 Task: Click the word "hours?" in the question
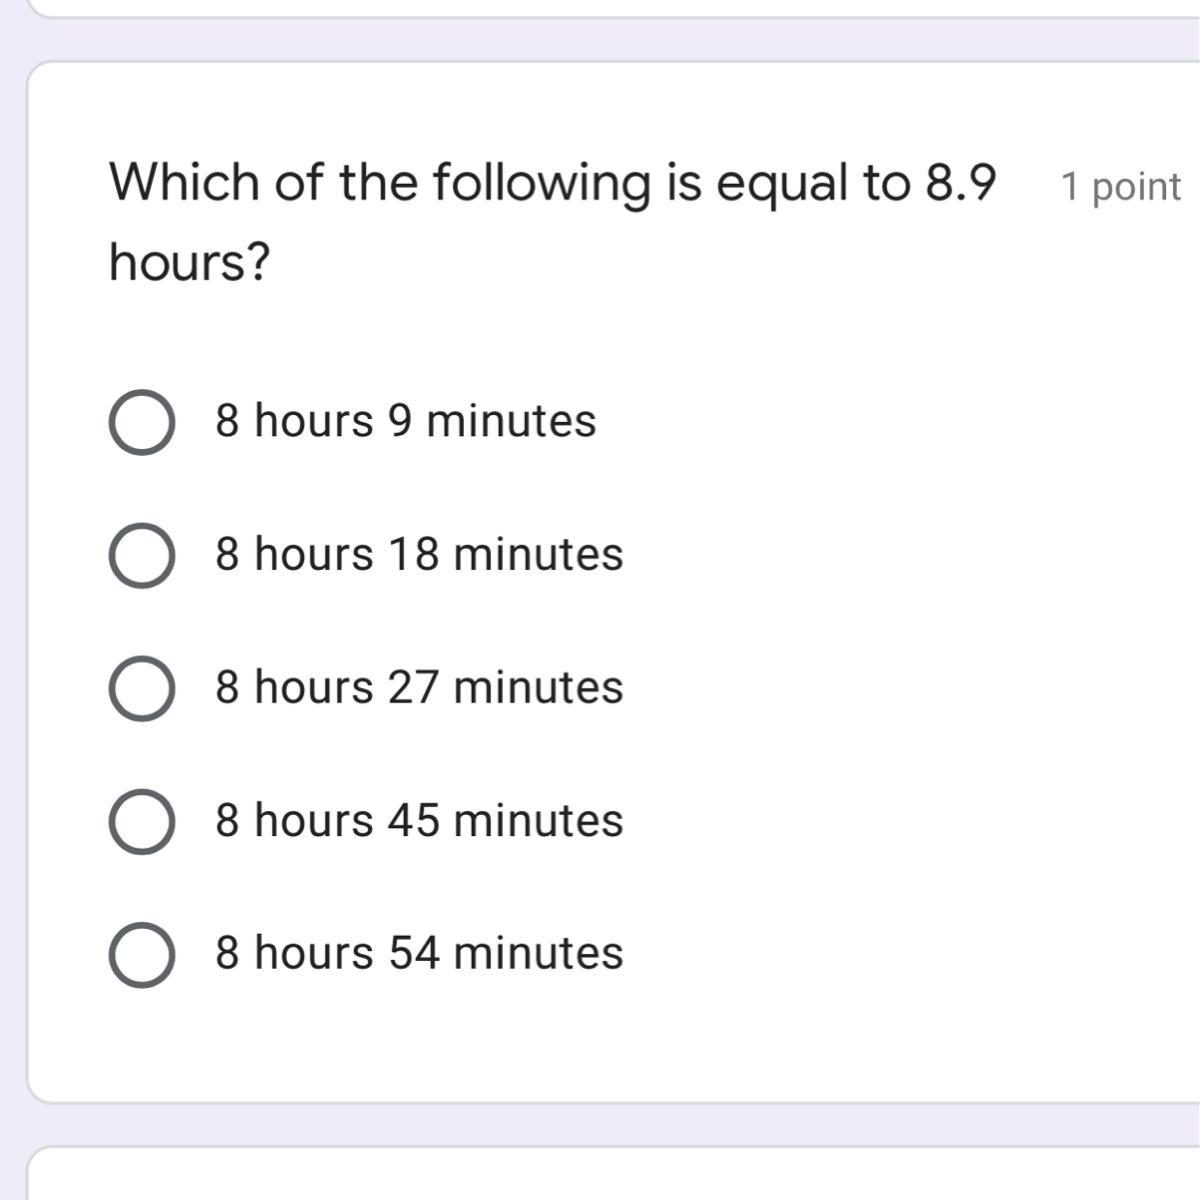(189, 263)
